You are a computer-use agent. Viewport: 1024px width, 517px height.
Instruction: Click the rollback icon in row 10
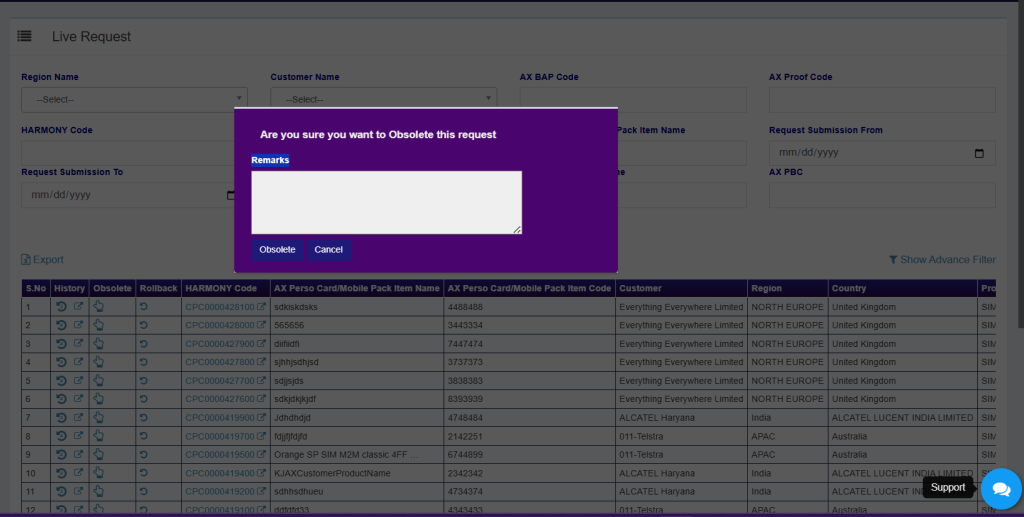[x=143, y=473]
